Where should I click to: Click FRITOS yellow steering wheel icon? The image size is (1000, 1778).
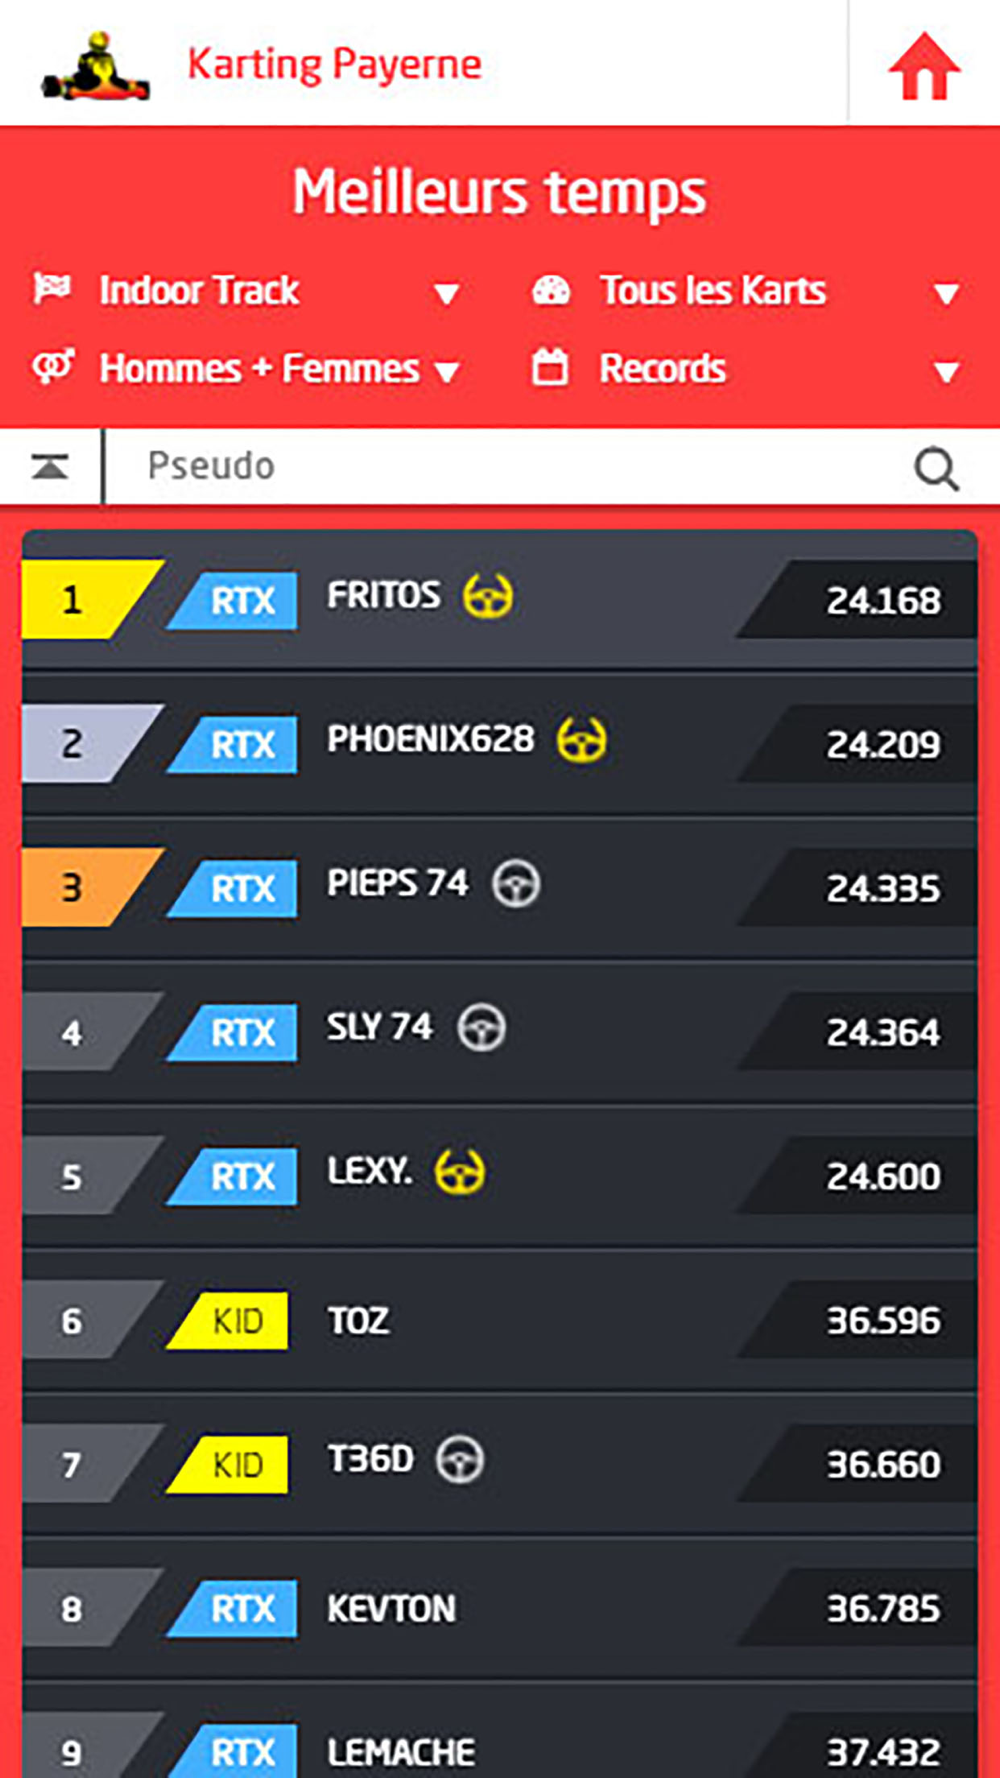[487, 596]
